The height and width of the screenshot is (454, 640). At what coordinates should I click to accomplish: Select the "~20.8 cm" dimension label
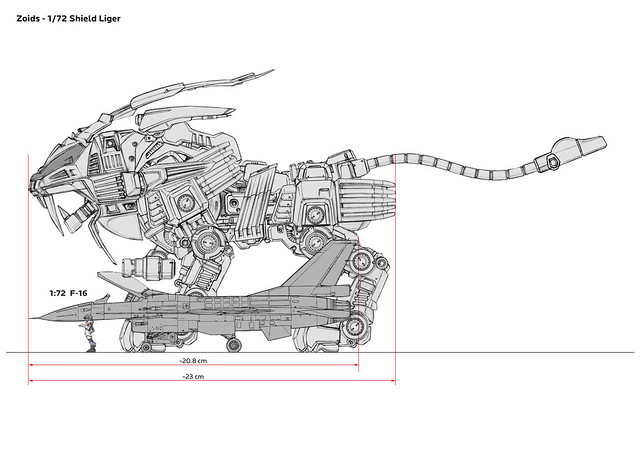(193, 360)
